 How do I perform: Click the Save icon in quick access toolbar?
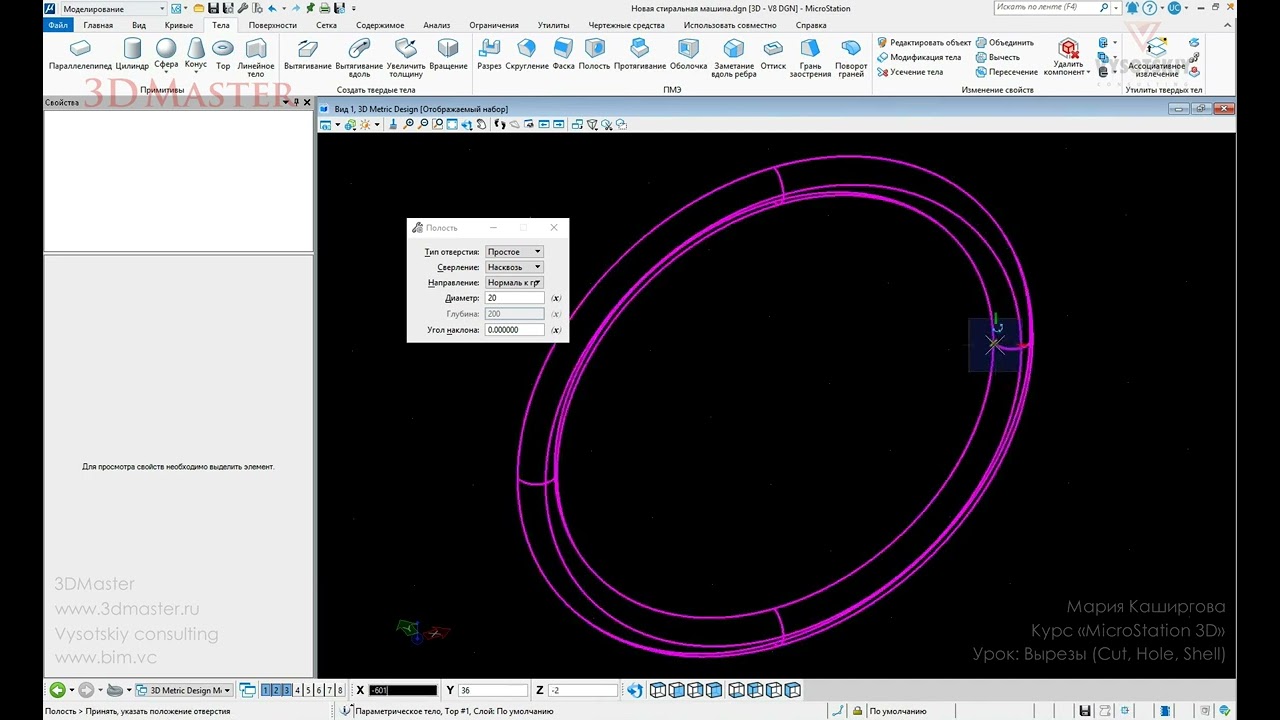[x=213, y=8]
